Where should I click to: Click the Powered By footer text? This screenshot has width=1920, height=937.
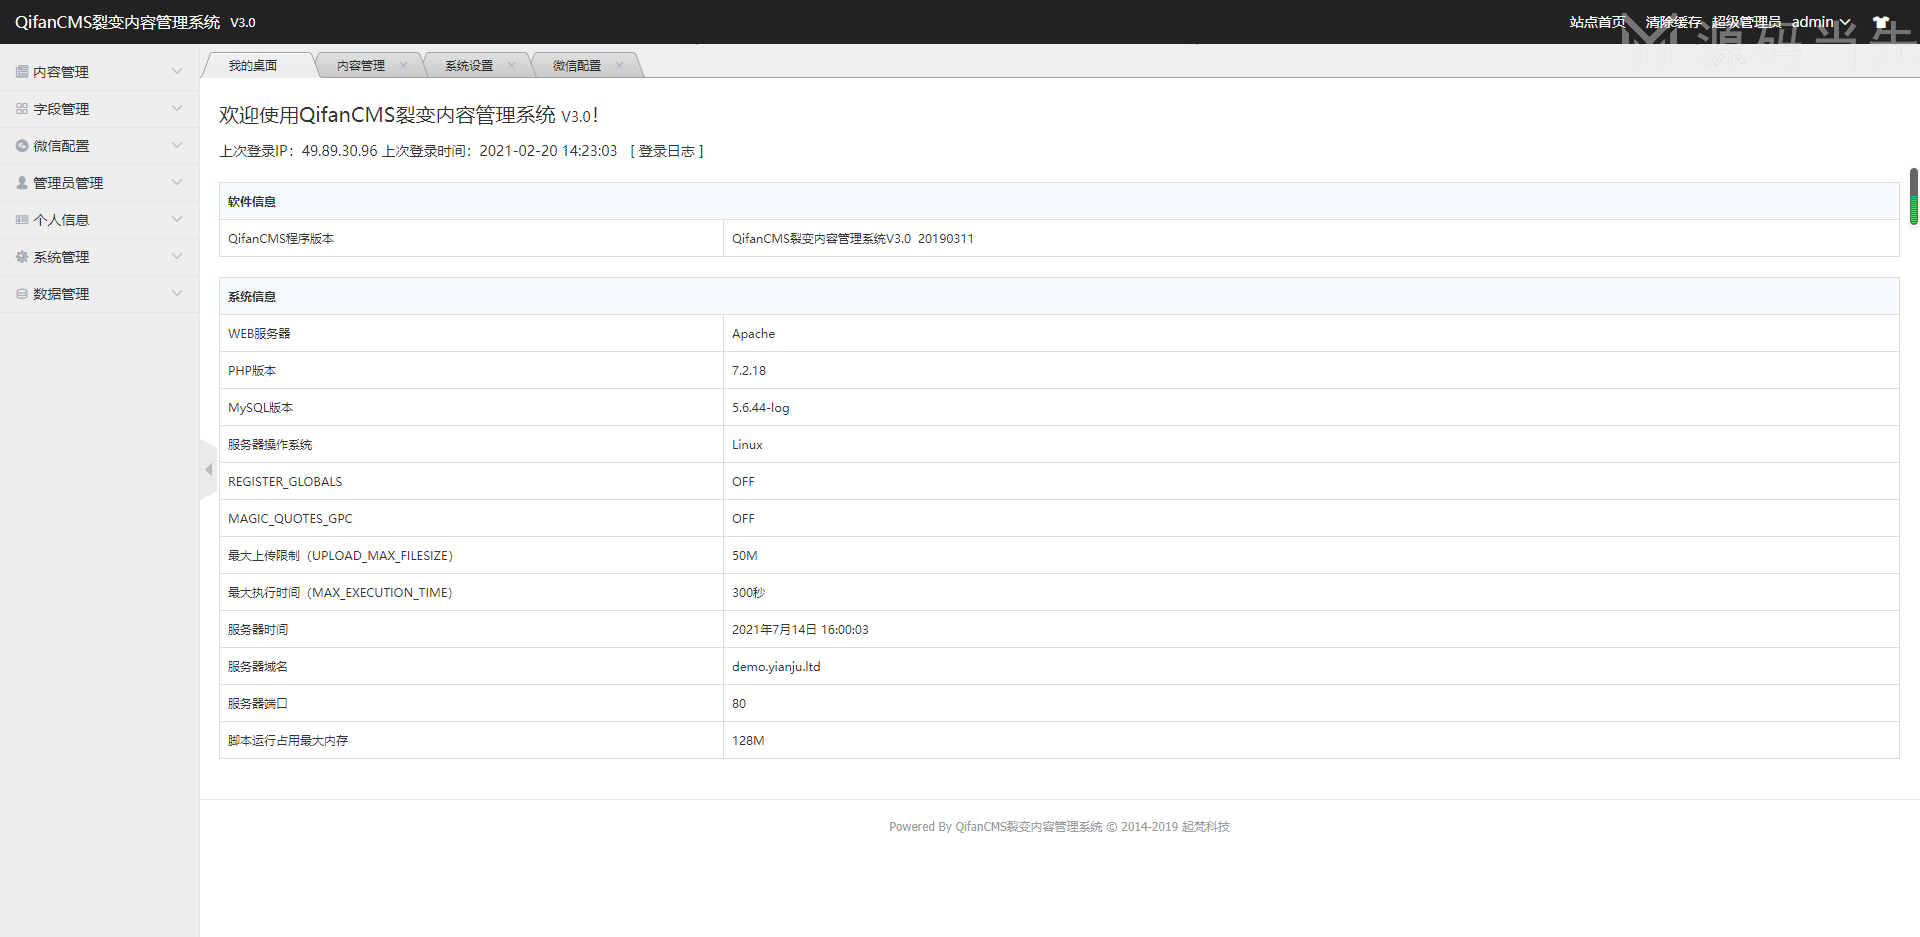pyautogui.click(x=1059, y=827)
